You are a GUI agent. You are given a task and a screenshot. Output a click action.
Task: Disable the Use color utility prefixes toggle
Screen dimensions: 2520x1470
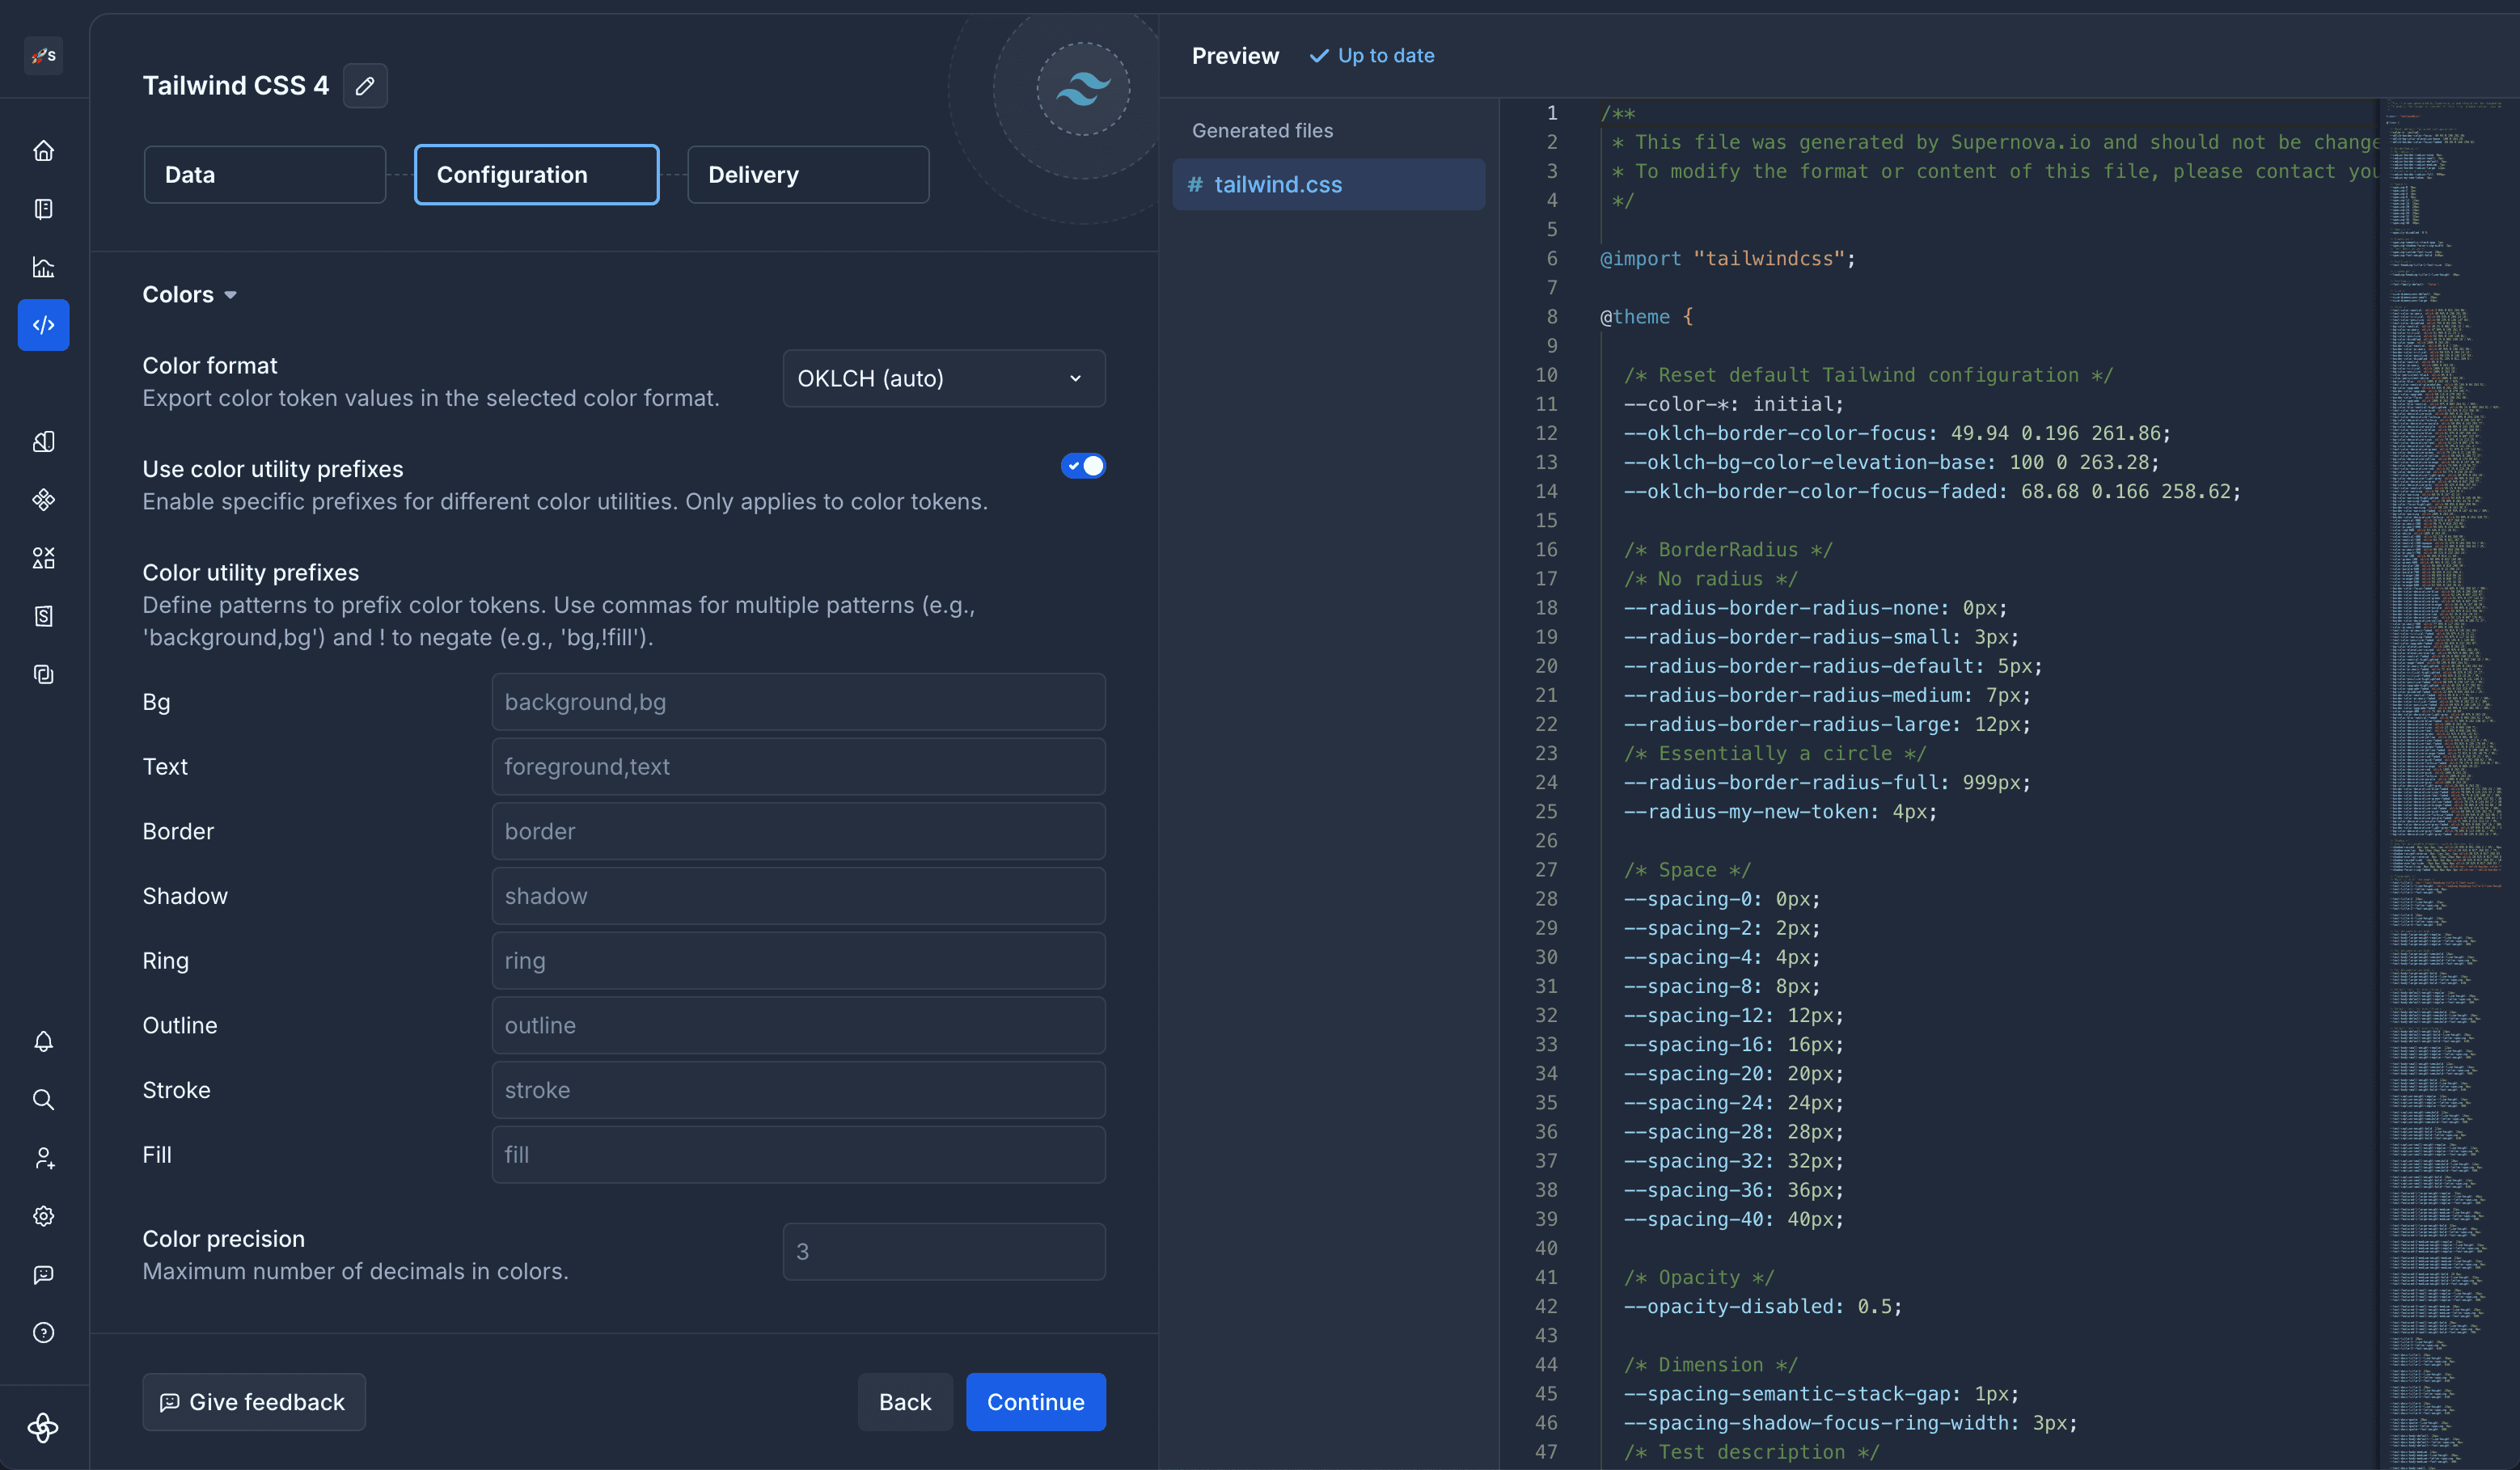click(x=1083, y=465)
